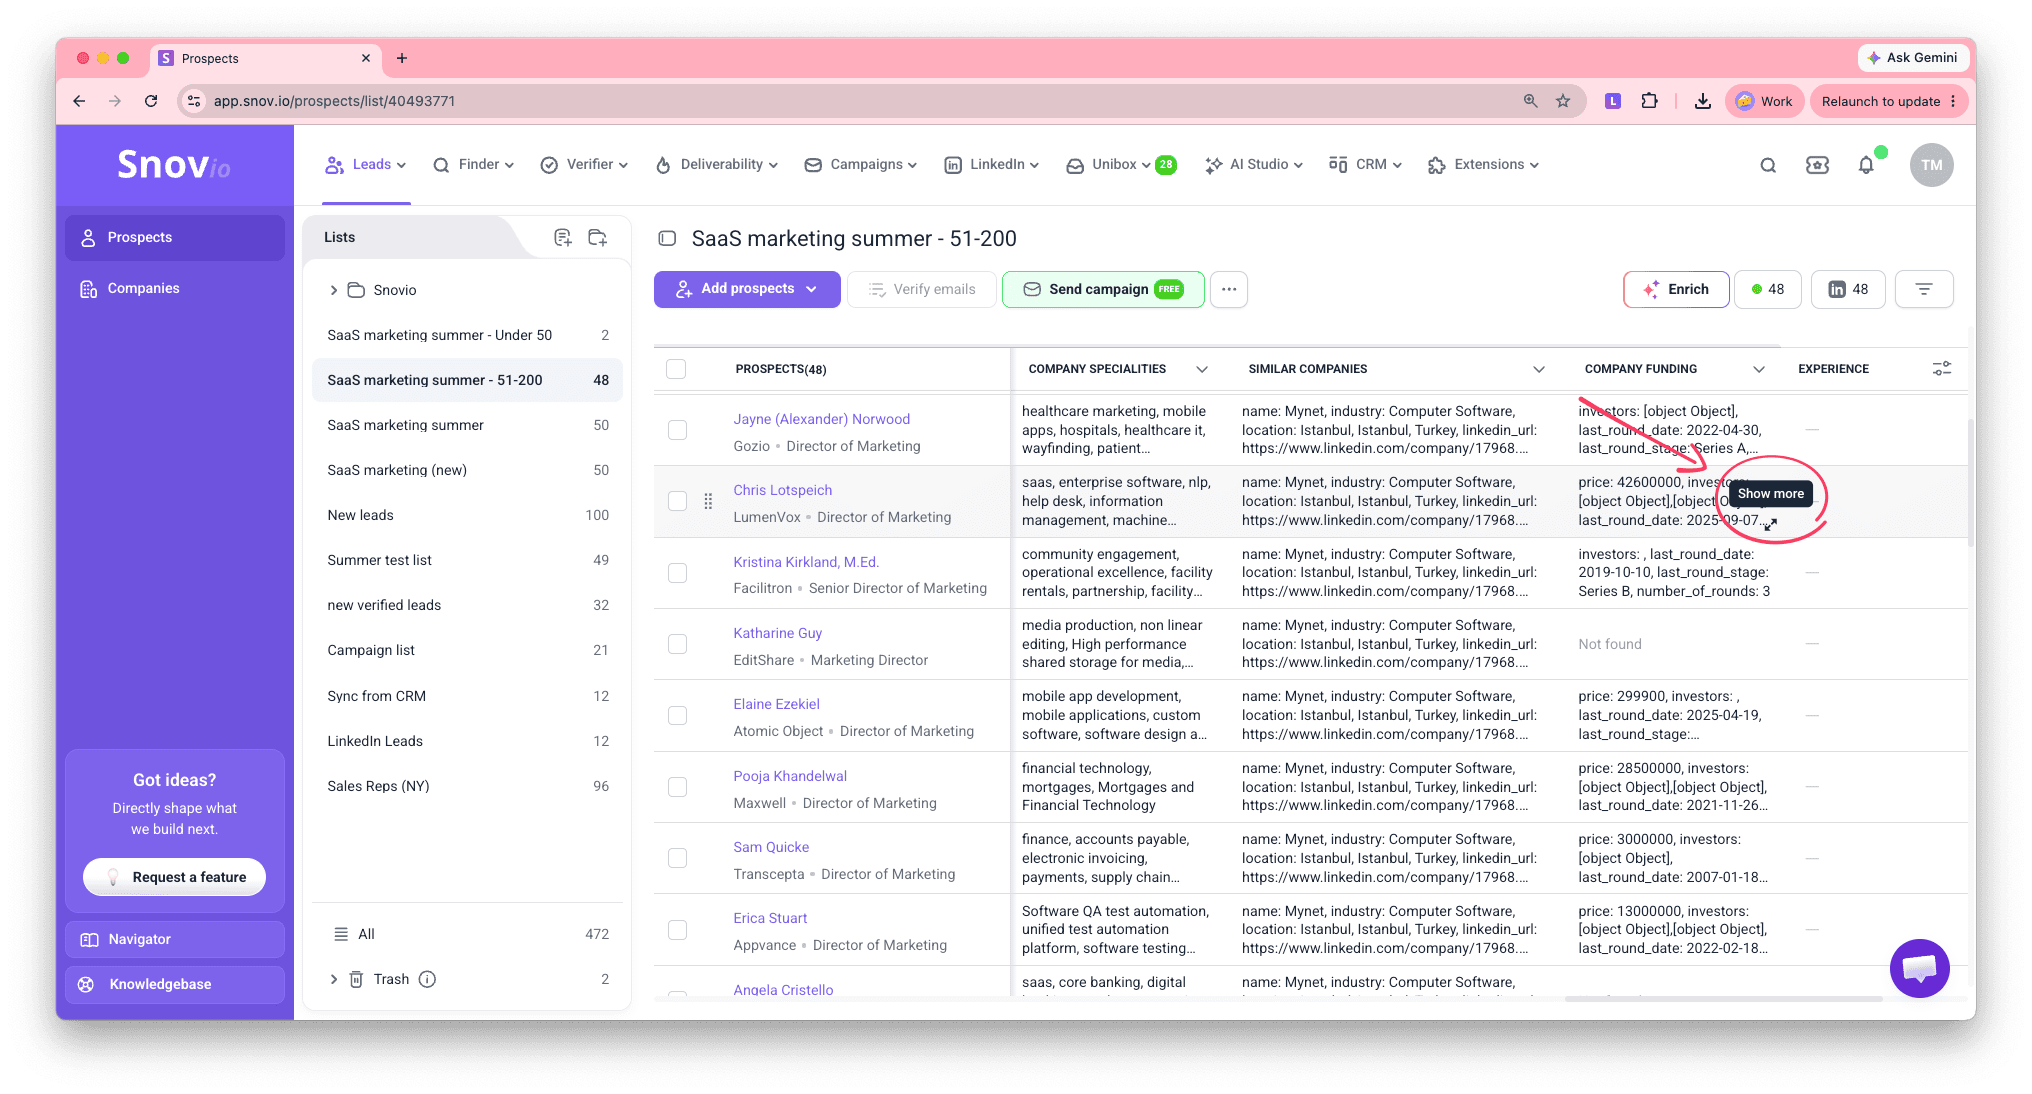Open the AI Studio menu
Viewport: 2032px width, 1094px height.
click(x=1254, y=165)
